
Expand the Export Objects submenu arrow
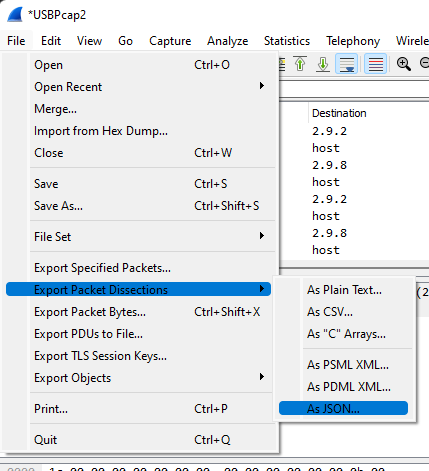click(262, 377)
